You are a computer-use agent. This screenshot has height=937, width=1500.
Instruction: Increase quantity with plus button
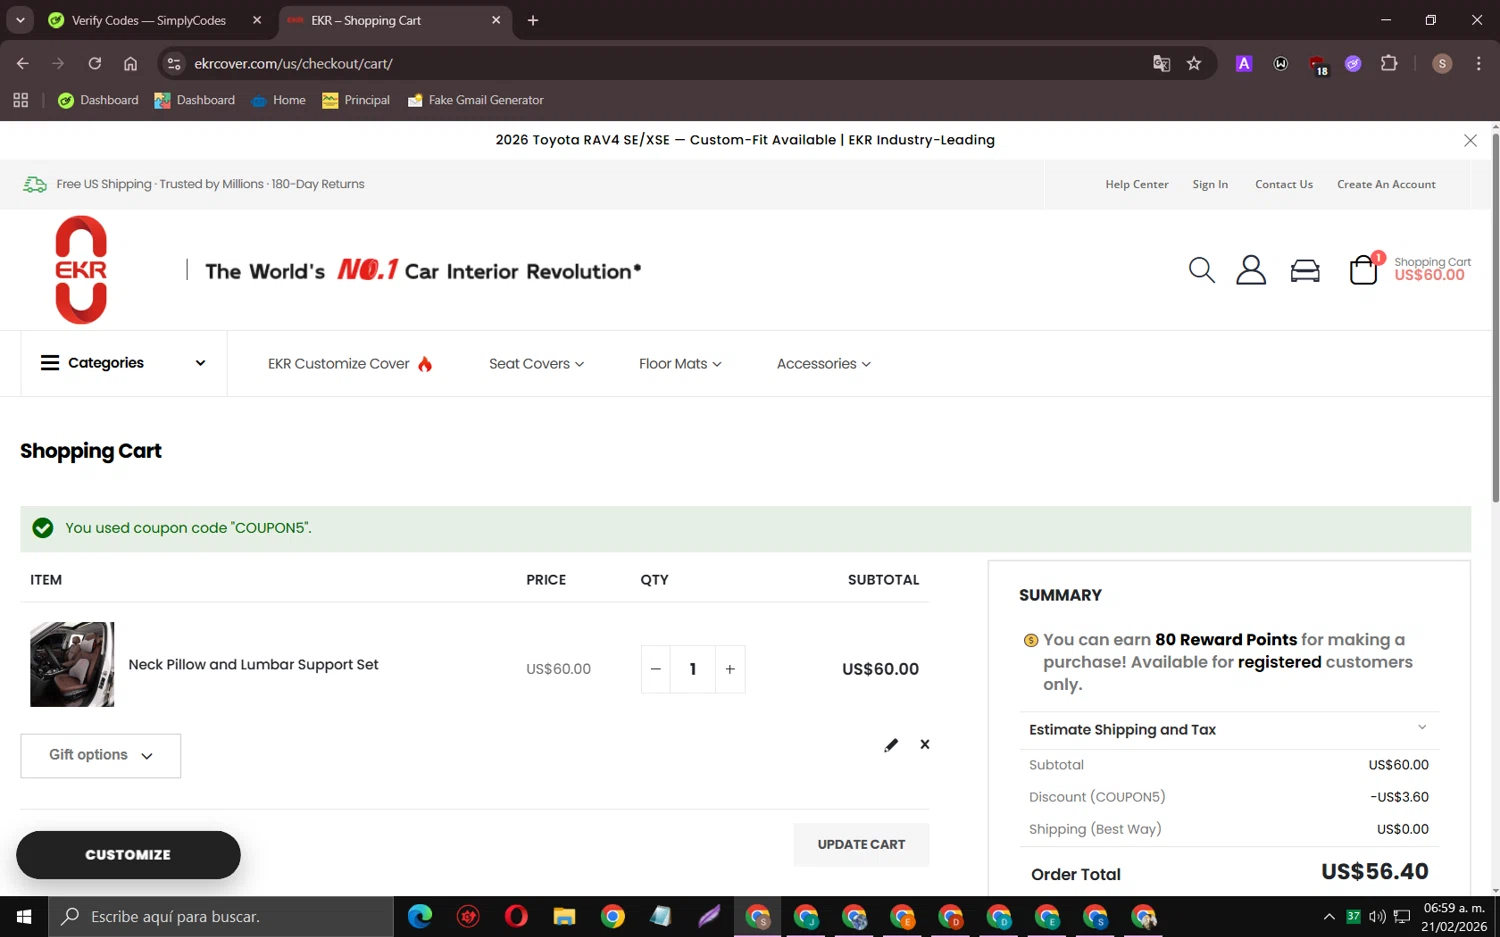tap(730, 669)
